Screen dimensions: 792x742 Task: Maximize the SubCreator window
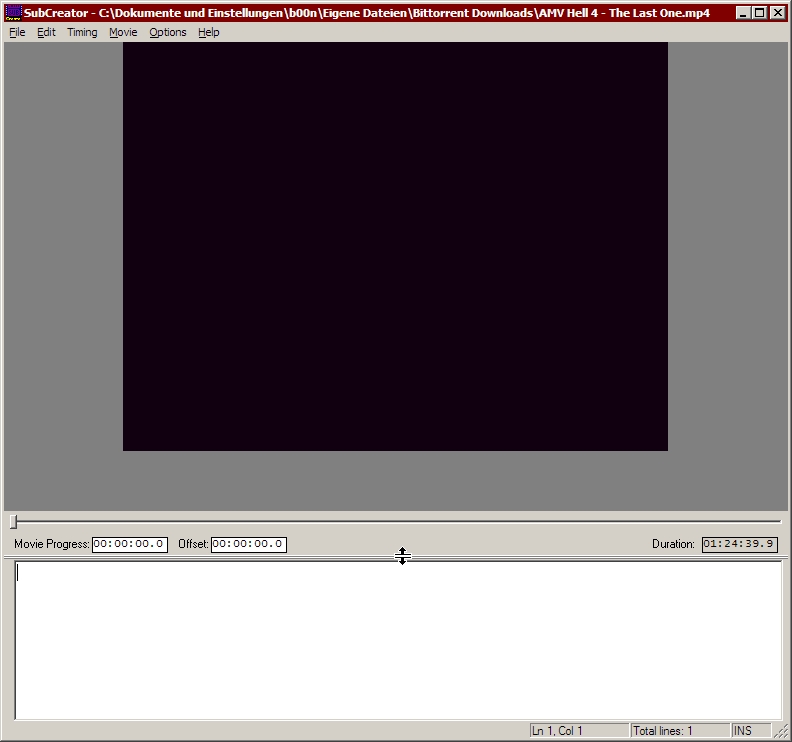coord(759,13)
